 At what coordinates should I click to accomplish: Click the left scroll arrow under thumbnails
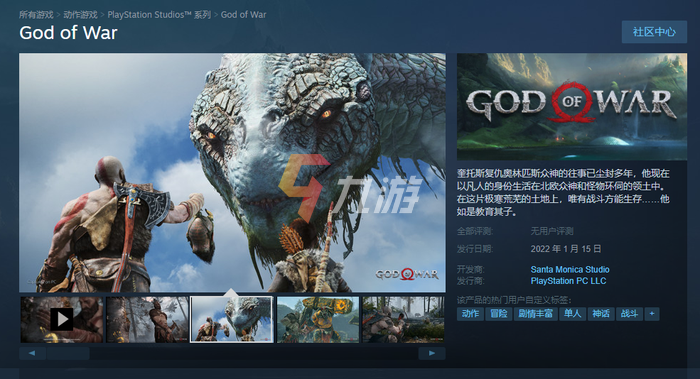(32, 353)
